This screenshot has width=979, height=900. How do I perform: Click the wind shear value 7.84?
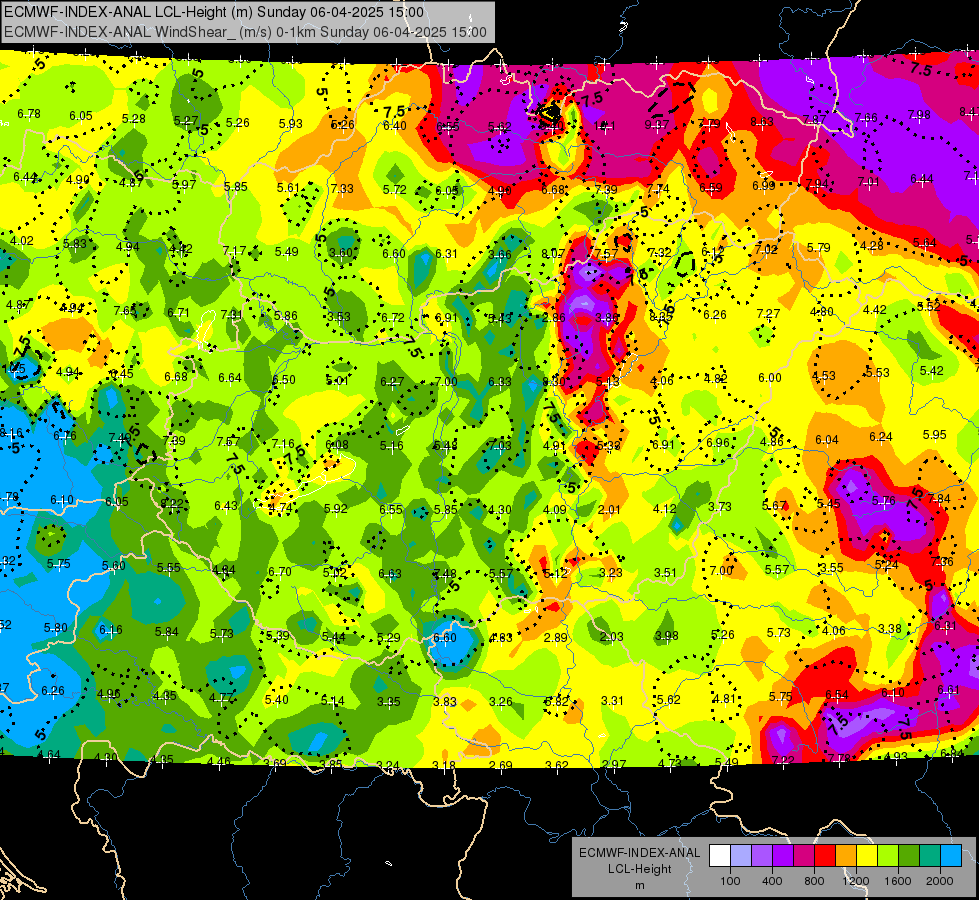[x=939, y=498]
